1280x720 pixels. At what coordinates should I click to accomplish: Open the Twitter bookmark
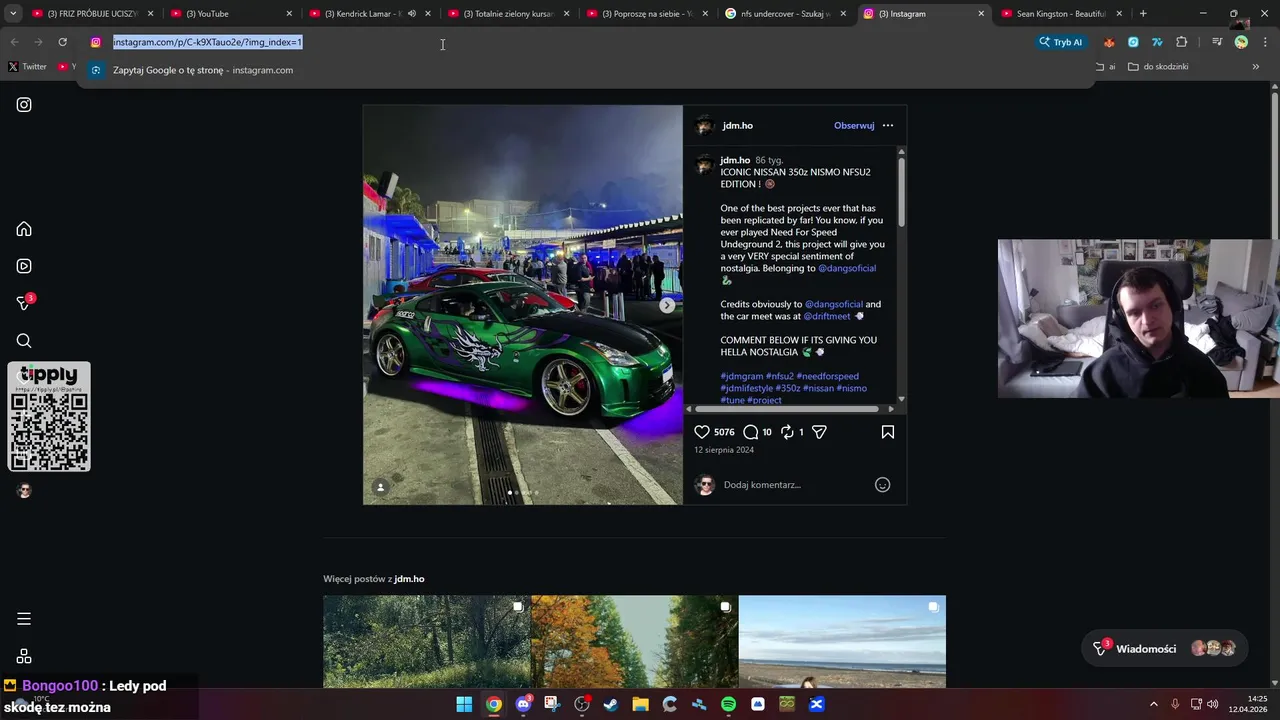point(28,67)
